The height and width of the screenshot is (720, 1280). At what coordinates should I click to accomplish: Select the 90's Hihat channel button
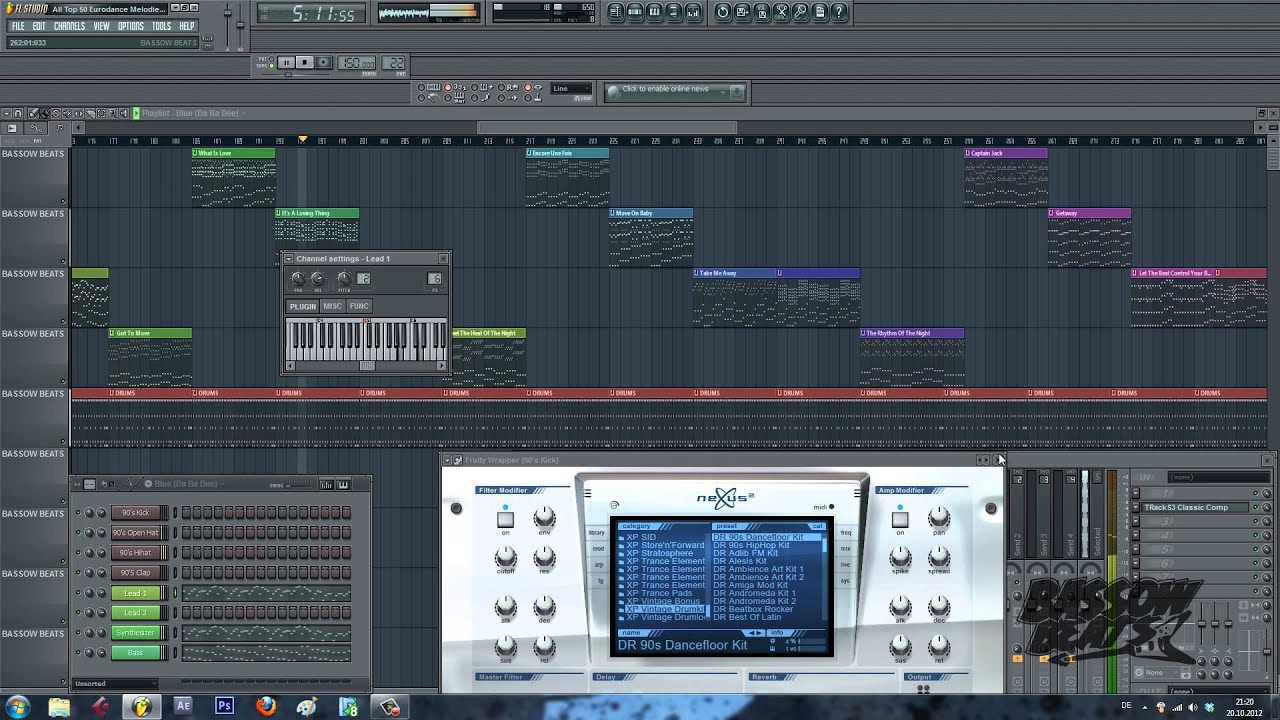coord(135,553)
